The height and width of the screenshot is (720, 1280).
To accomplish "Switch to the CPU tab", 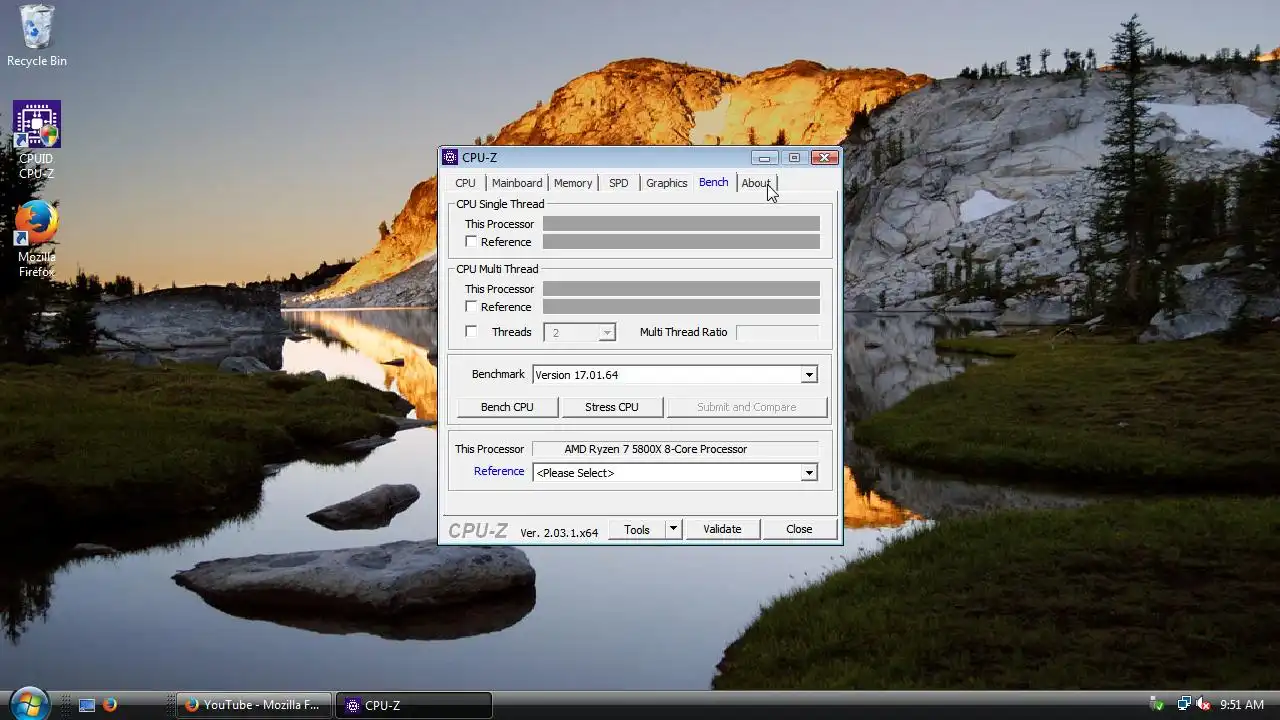I will point(466,183).
